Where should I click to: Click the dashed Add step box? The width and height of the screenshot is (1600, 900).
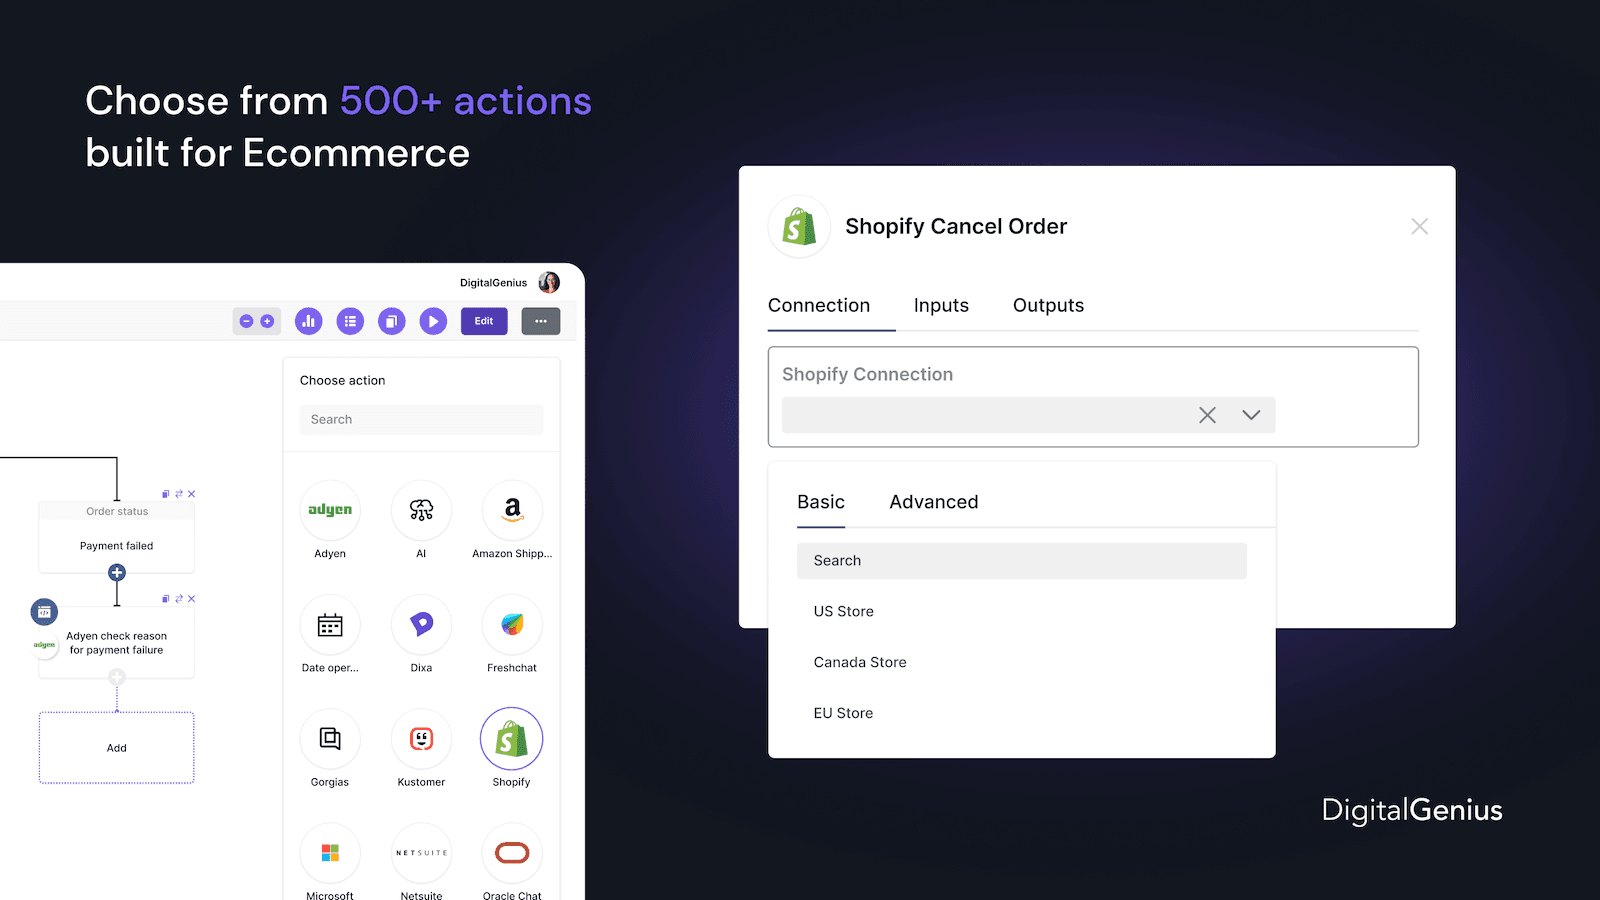pyautogui.click(x=117, y=748)
